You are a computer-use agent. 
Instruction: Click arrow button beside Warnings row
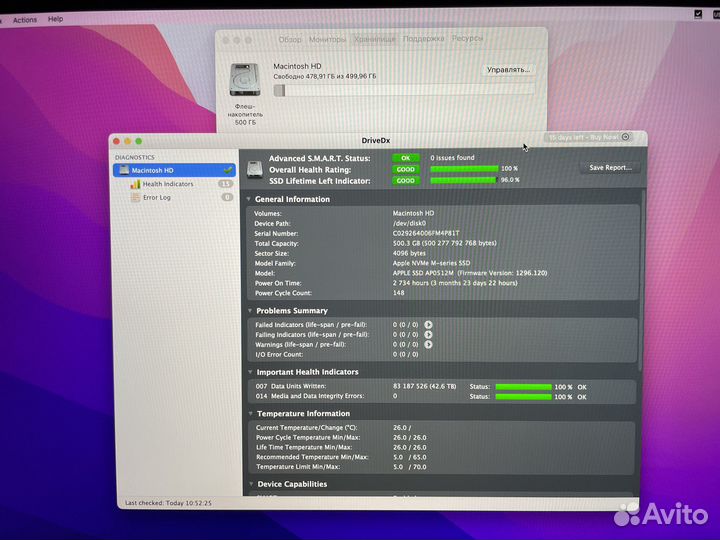[428, 344]
